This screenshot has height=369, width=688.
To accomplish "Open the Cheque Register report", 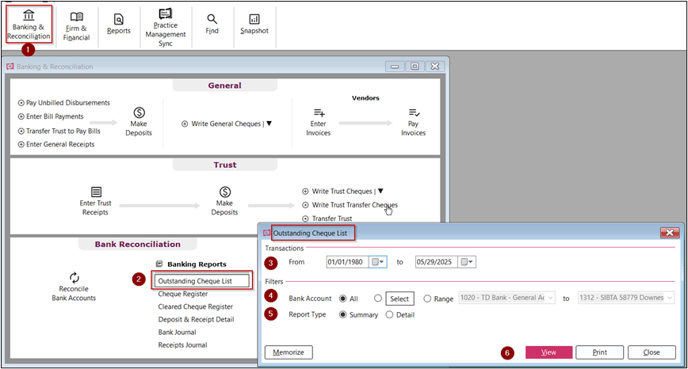I will 183,294.
